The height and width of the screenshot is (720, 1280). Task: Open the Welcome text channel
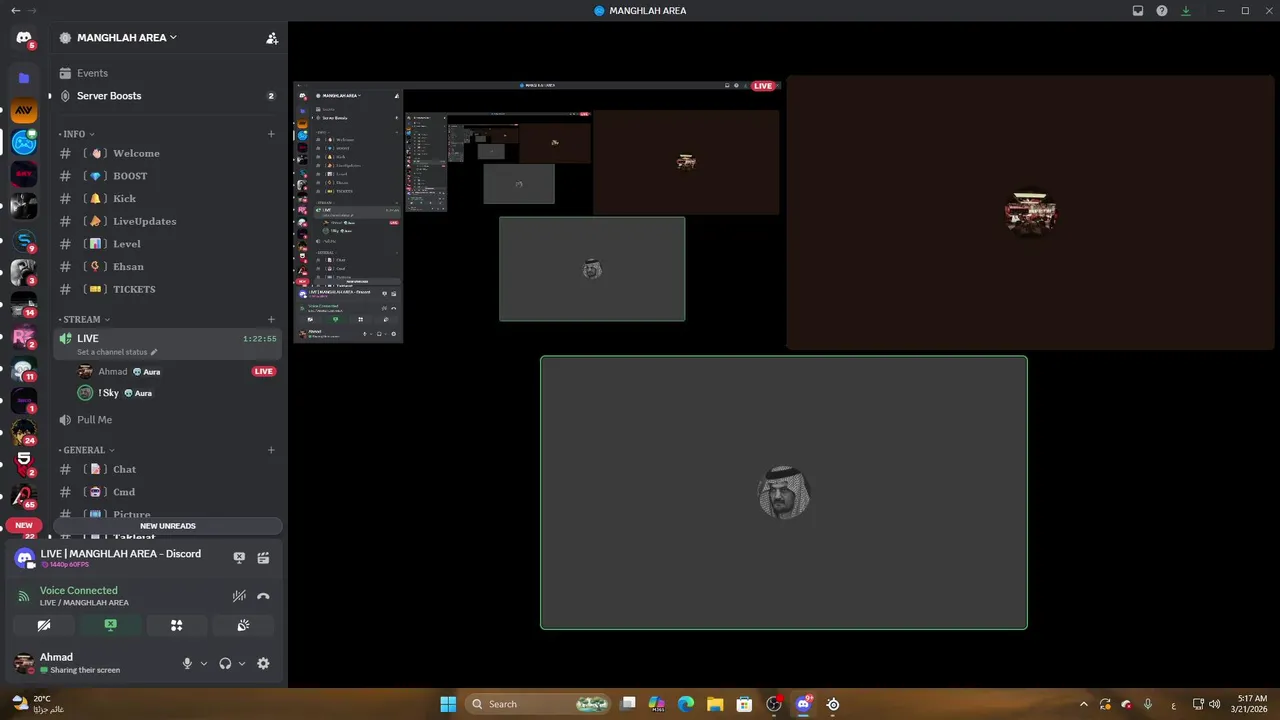[x=167, y=153]
